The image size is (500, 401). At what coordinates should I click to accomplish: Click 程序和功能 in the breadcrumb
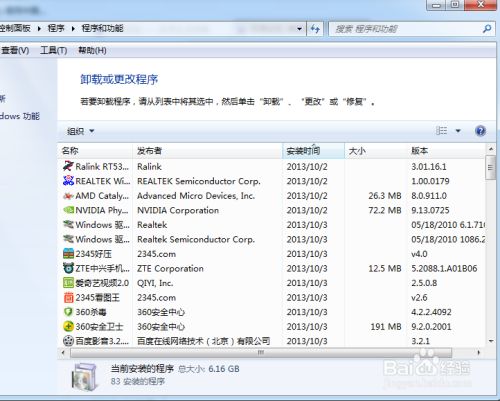[x=103, y=28]
